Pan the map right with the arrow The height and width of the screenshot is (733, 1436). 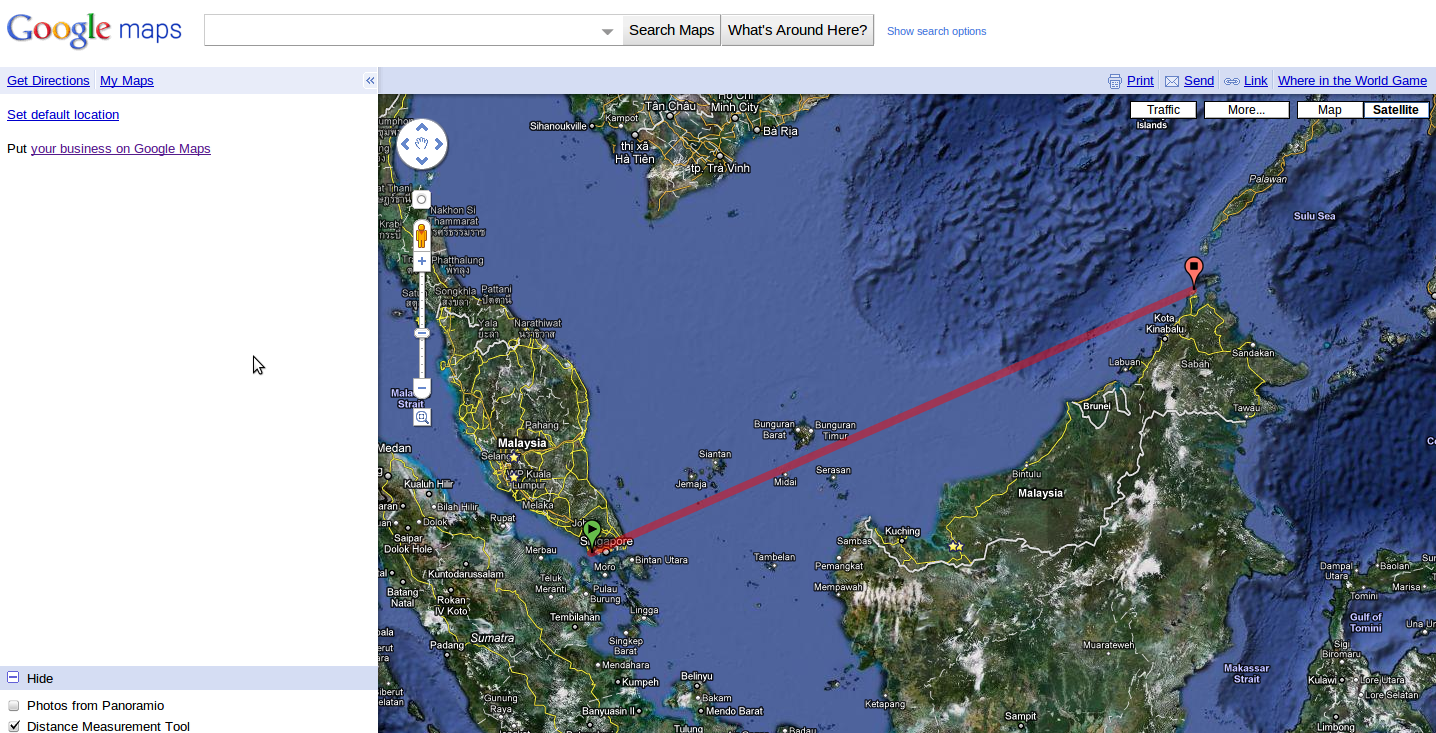tap(440, 144)
